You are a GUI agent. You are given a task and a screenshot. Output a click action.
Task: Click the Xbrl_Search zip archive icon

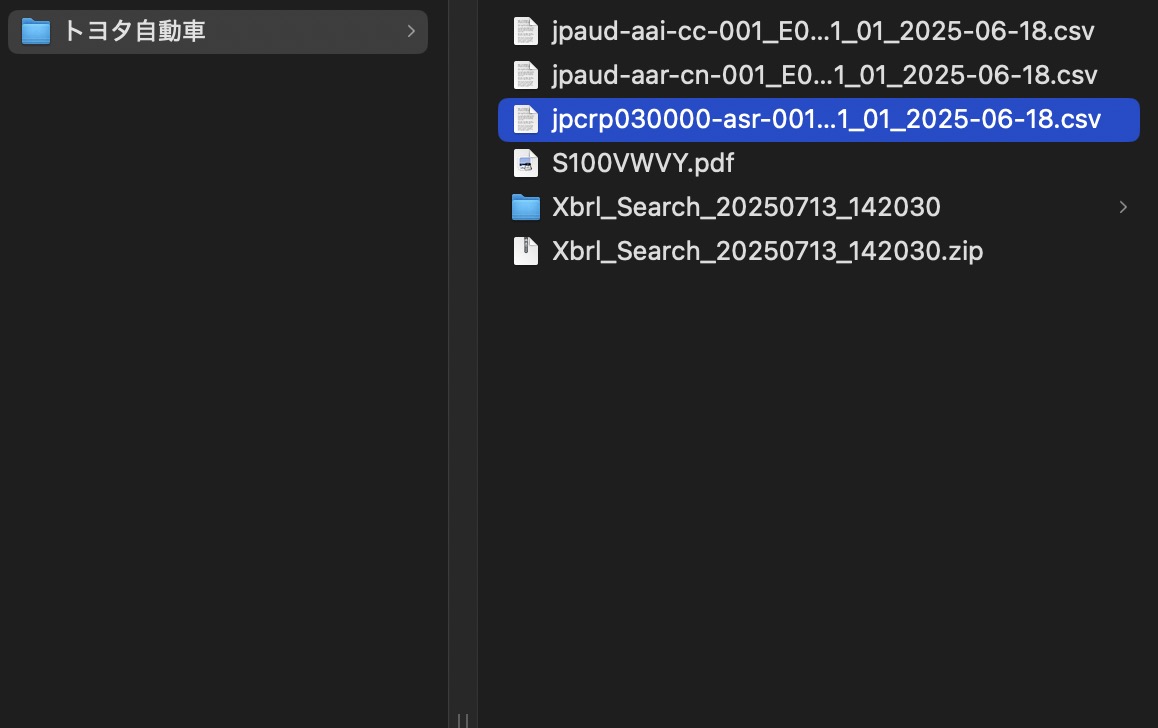coord(525,251)
